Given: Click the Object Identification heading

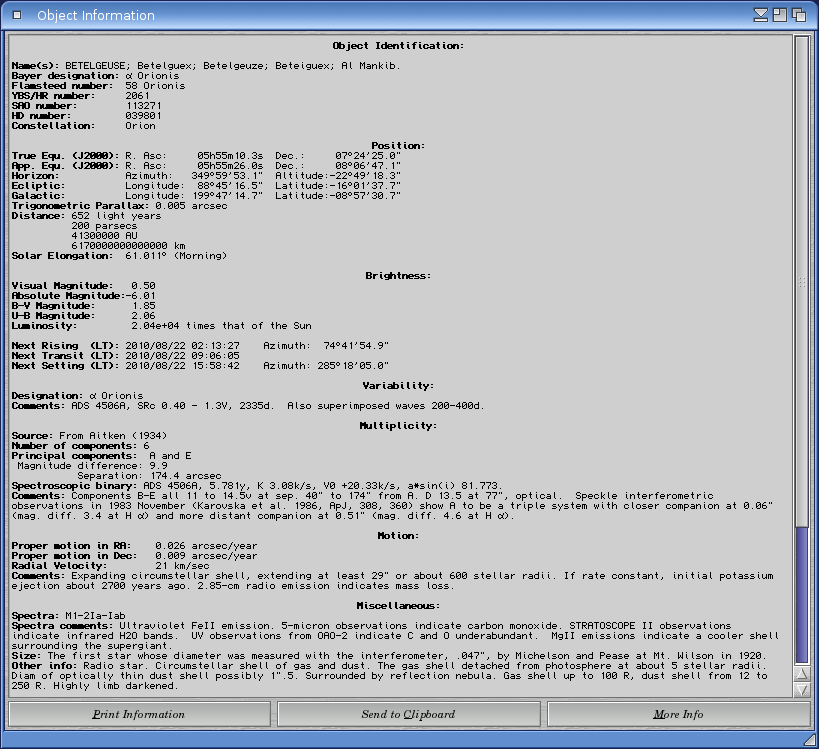Looking at the screenshot, I should (397, 46).
